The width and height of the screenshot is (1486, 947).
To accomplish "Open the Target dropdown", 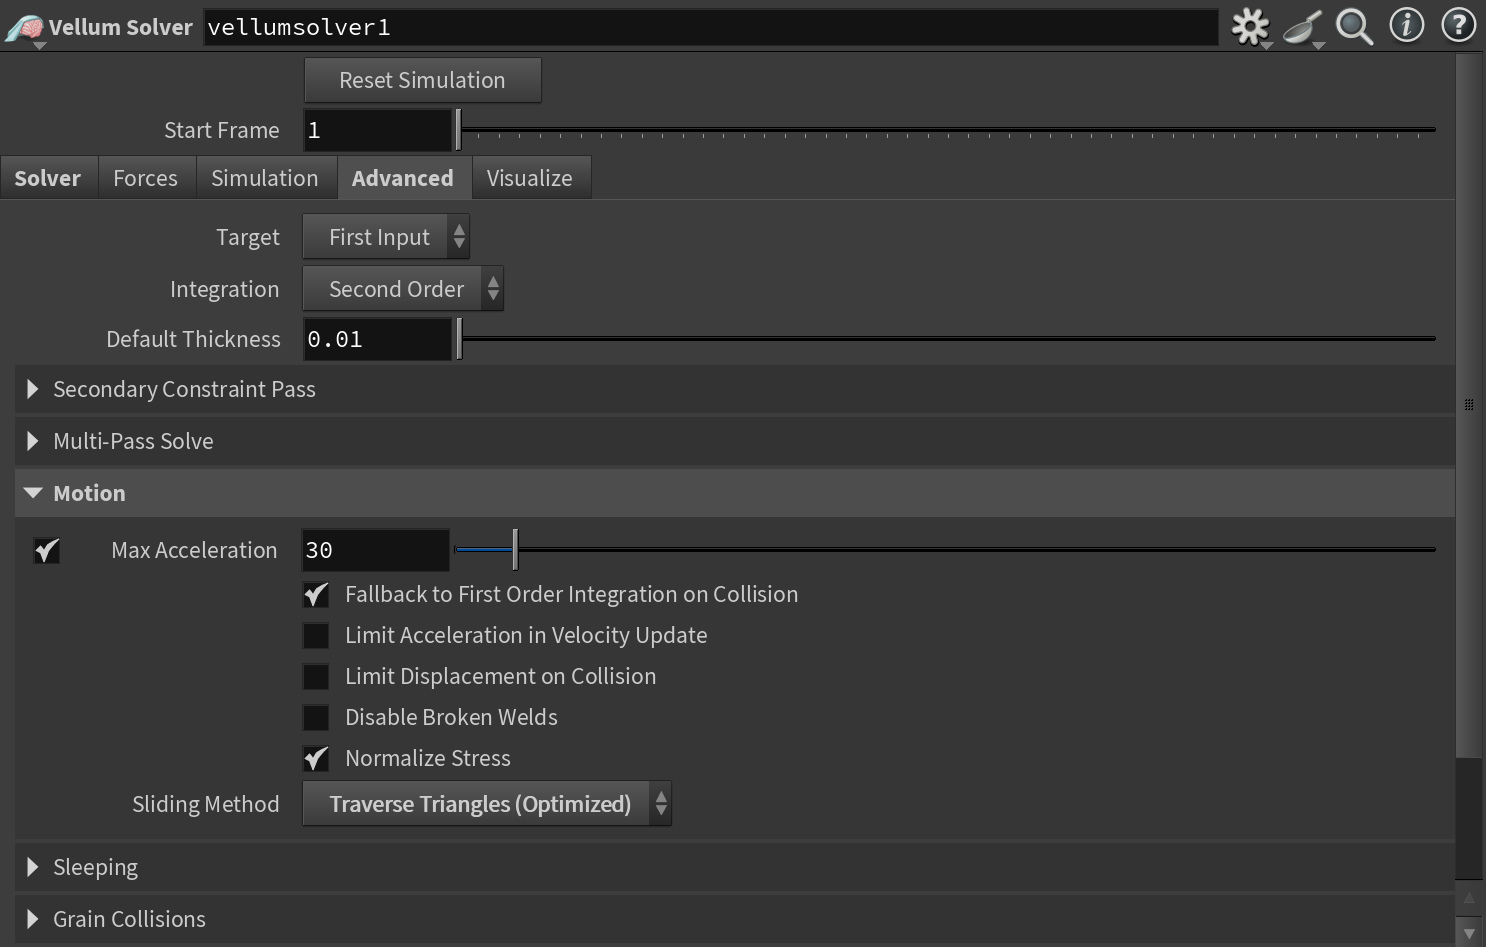I will click(386, 237).
